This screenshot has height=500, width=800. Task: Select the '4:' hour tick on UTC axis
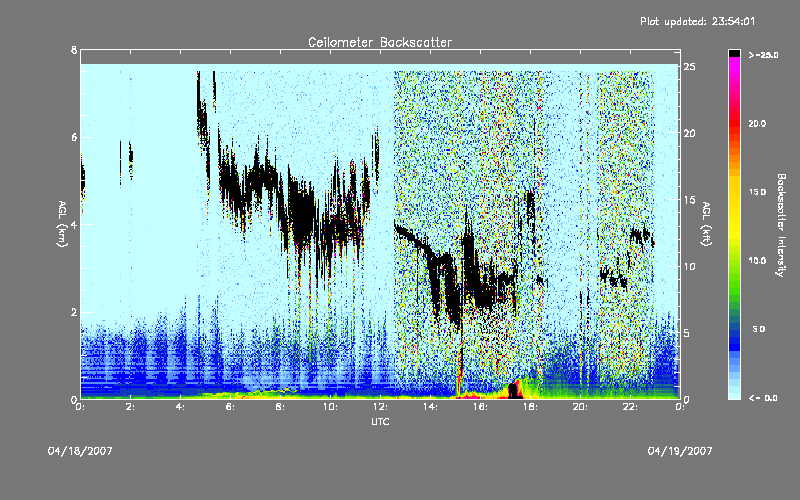click(x=180, y=407)
